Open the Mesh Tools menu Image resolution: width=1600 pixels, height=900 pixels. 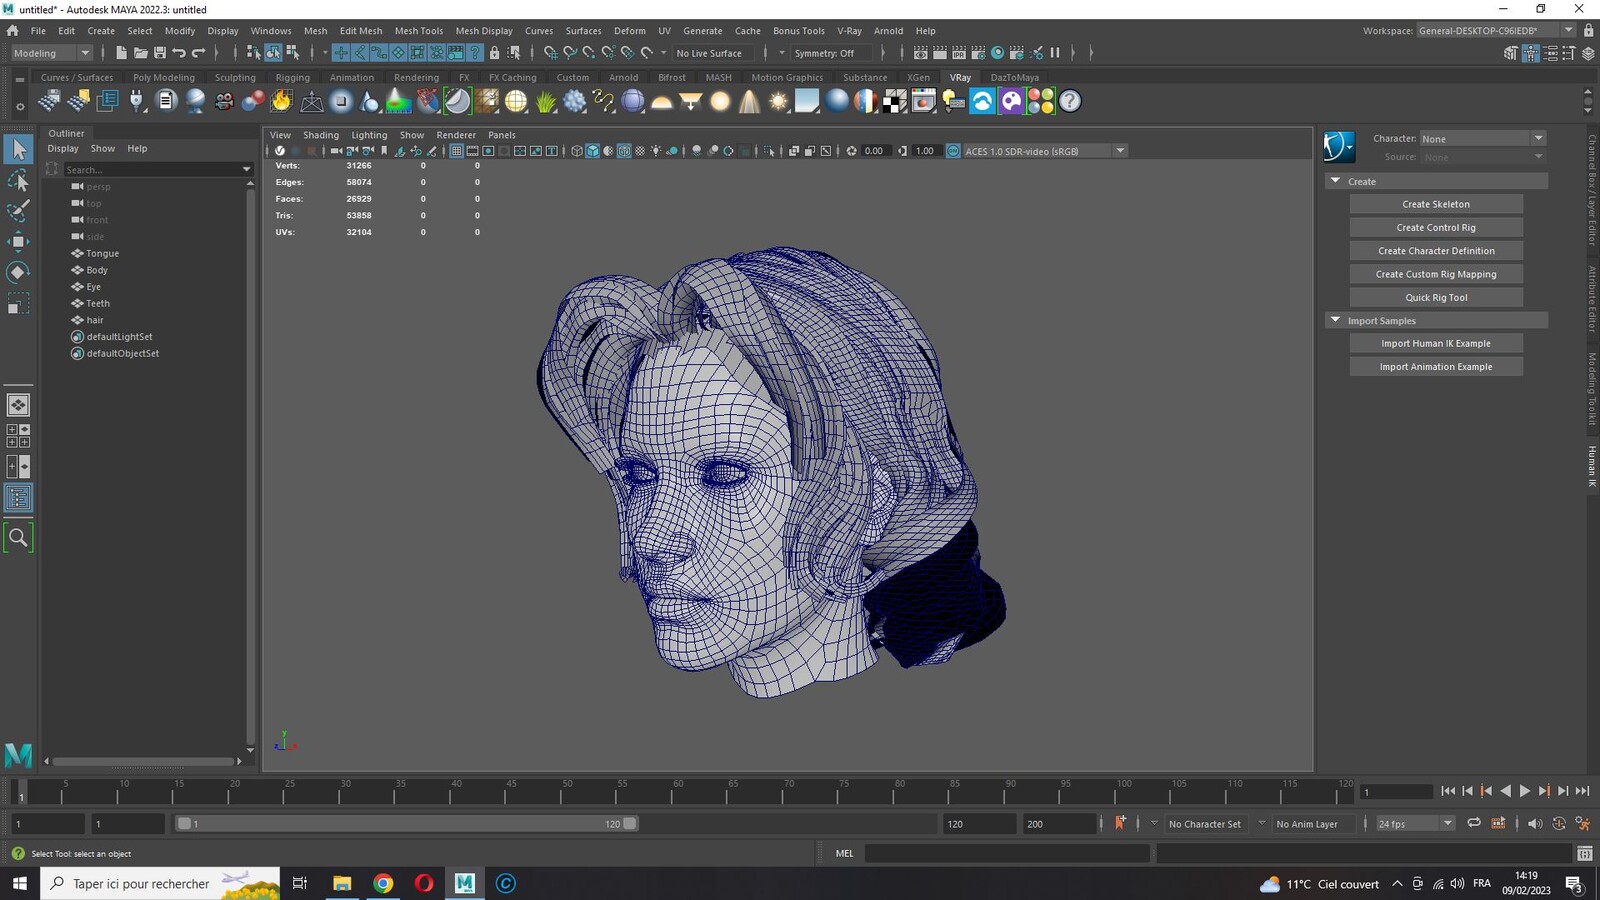[x=418, y=31]
